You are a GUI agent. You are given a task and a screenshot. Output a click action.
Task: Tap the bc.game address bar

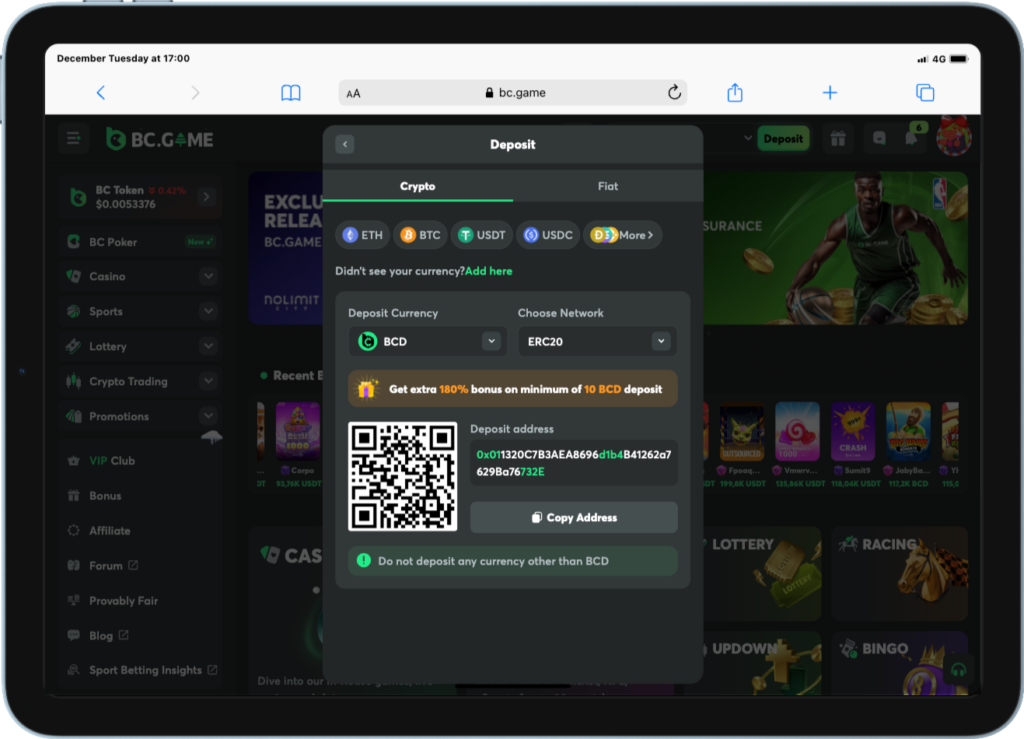click(x=513, y=93)
